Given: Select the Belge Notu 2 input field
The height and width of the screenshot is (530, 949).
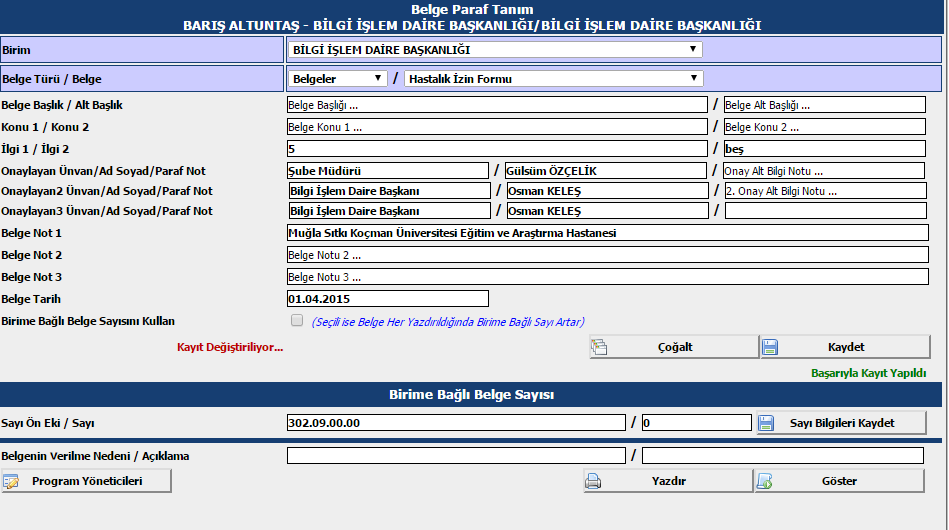Looking at the screenshot, I should tap(606, 255).
